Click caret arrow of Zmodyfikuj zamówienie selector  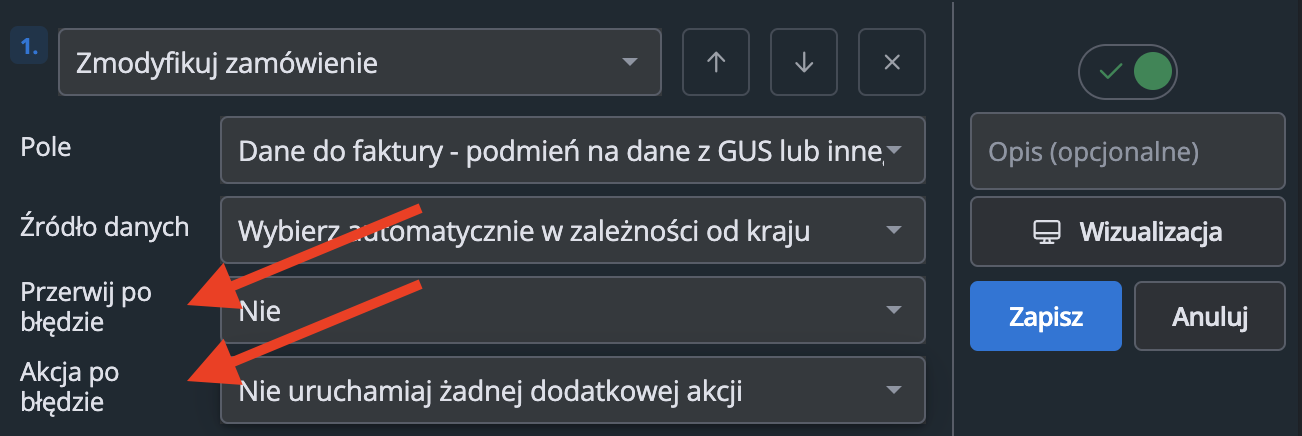tap(629, 62)
